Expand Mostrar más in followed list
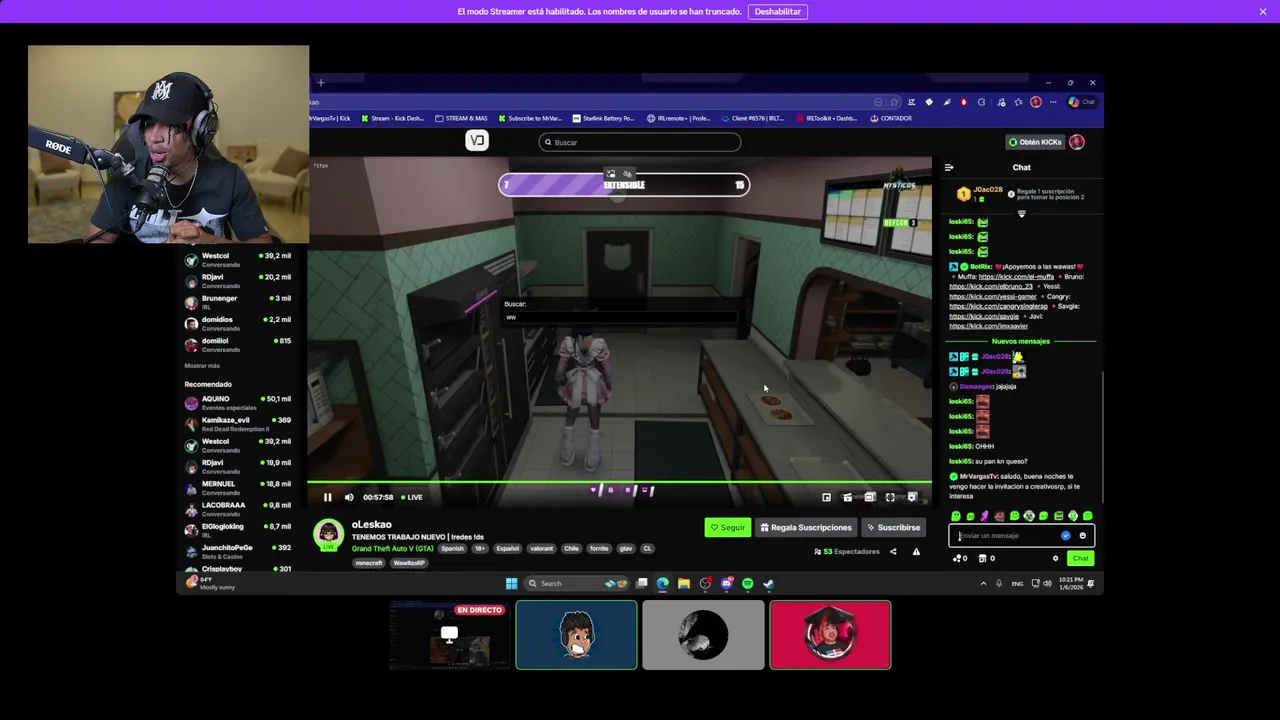The width and height of the screenshot is (1280, 720). tap(202, 366)
